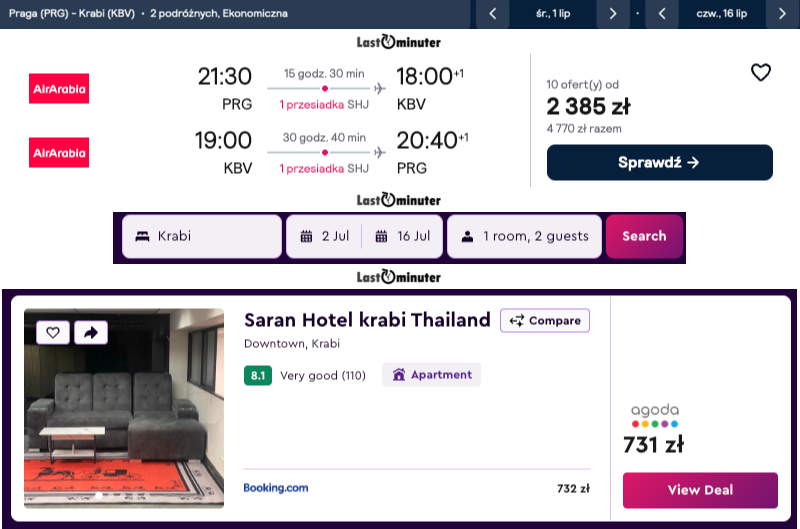The image size is (800, 529).
Task: Click the hotel Search button
Action: 644,236
